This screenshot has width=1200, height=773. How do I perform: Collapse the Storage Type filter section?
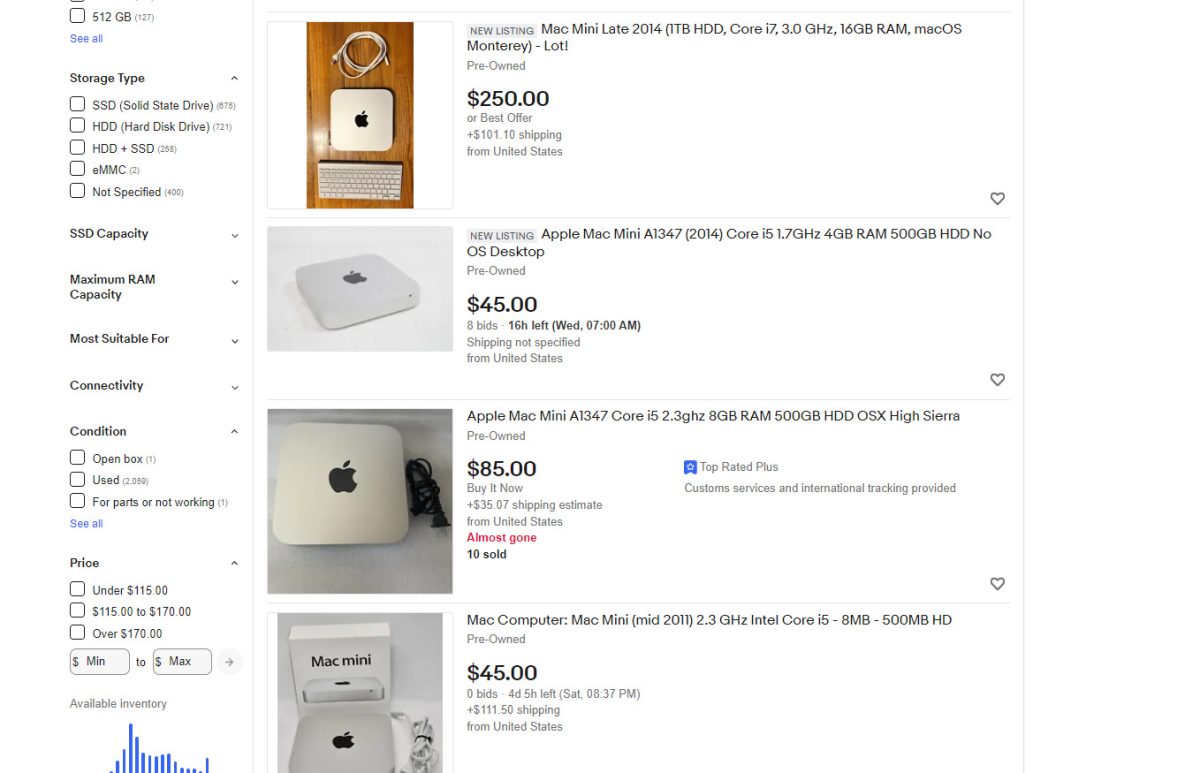pos(234,78)
